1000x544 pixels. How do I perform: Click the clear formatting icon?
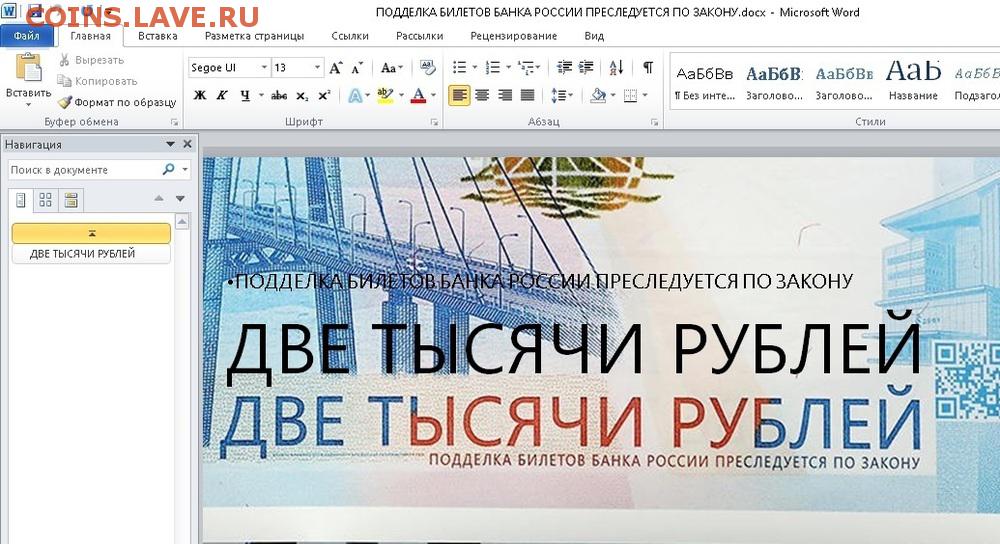click(427, 68)
